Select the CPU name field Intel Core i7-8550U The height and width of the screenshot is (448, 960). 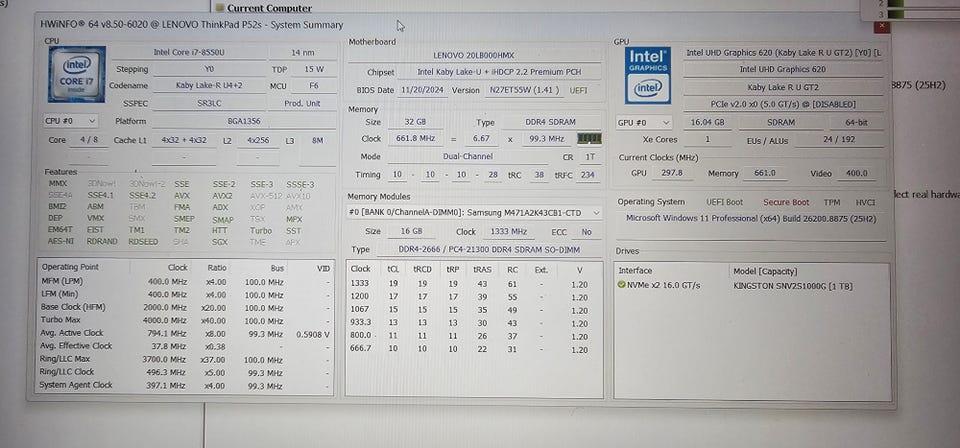[189, 53]
